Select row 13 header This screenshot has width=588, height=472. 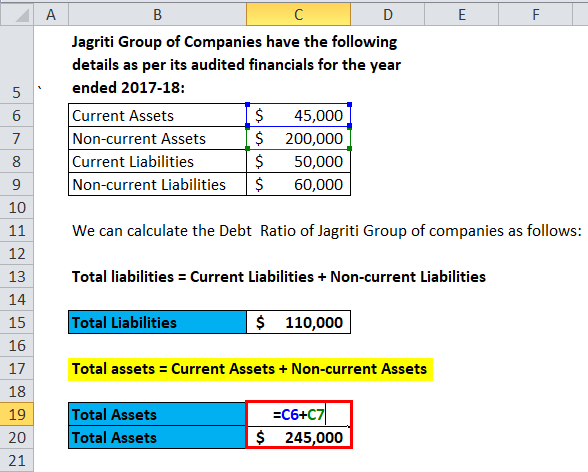[x=16, y=277]
